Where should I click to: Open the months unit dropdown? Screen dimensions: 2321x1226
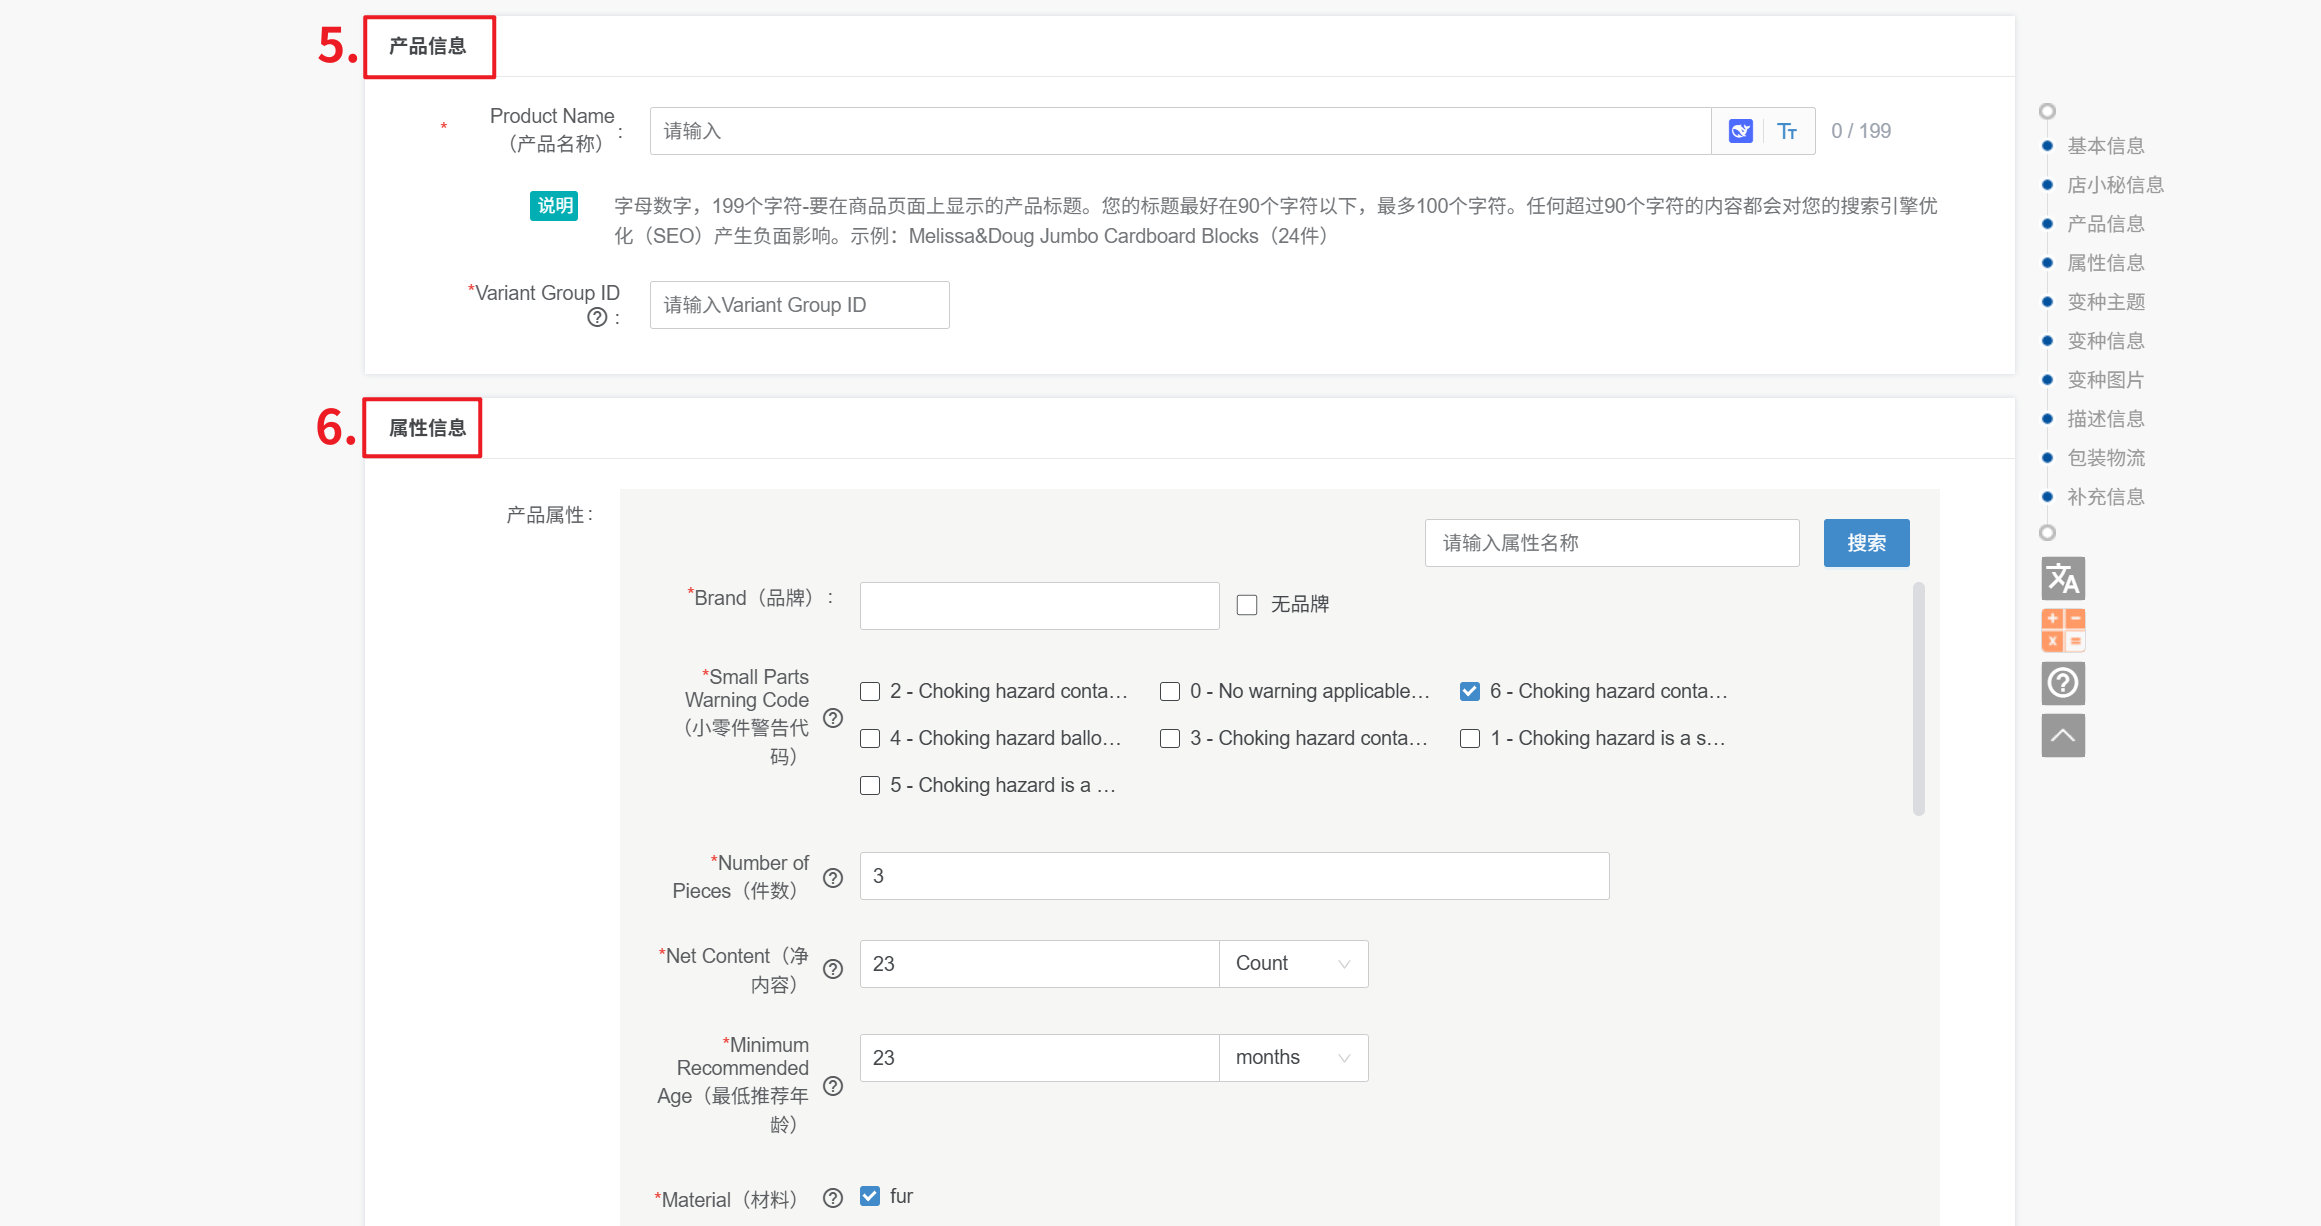point(1293,1058)
